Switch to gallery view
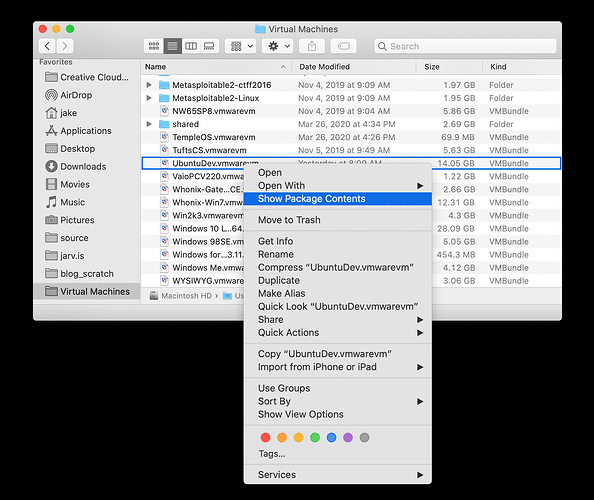Screen dimensions: 594x500 point(209,46)
